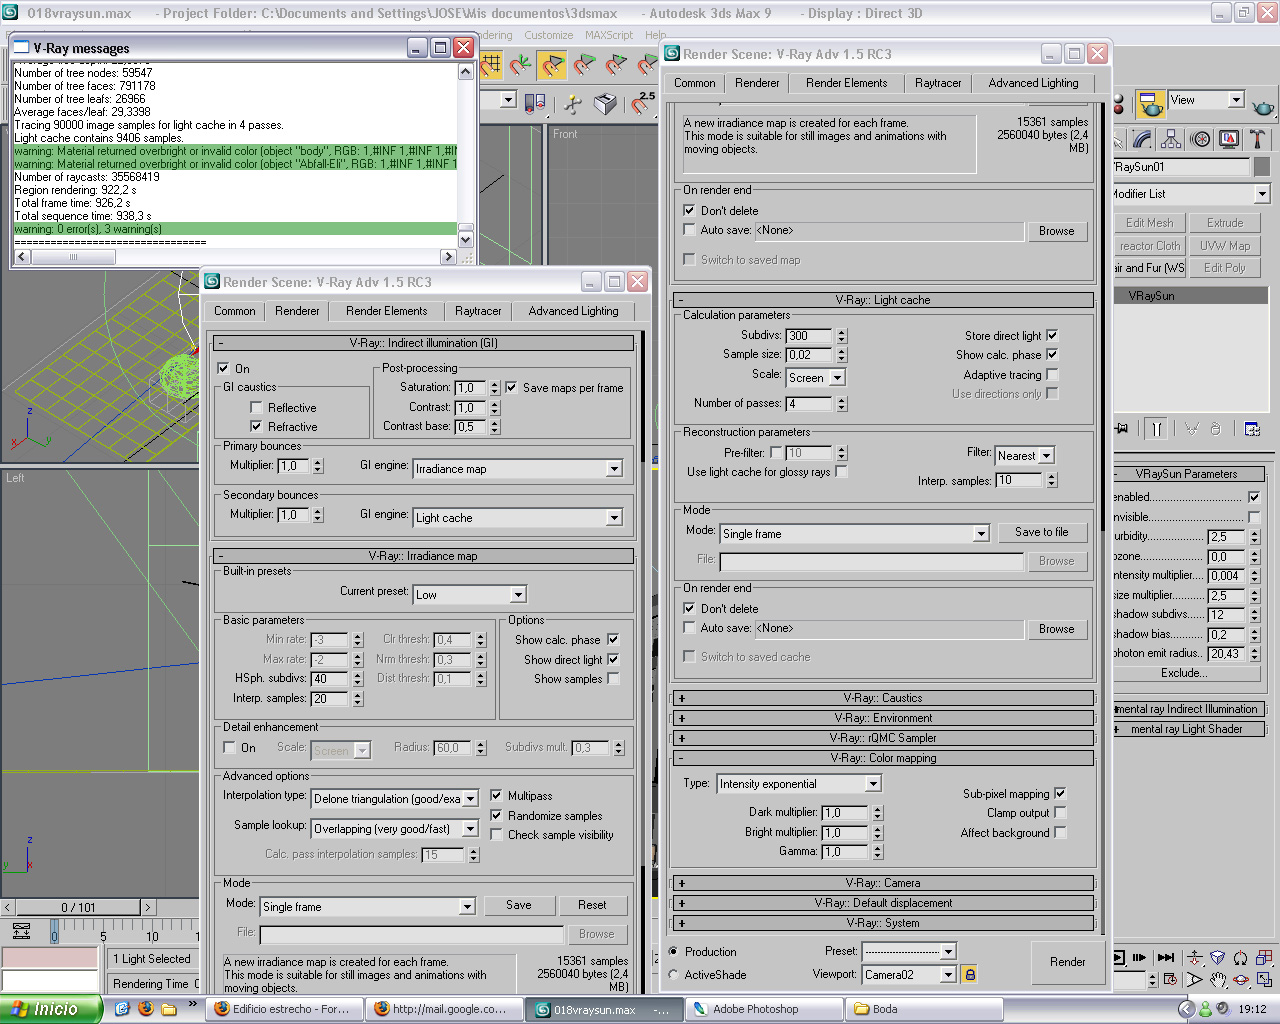Open Secondary bounces GI engine dropdown

point(518,518)
